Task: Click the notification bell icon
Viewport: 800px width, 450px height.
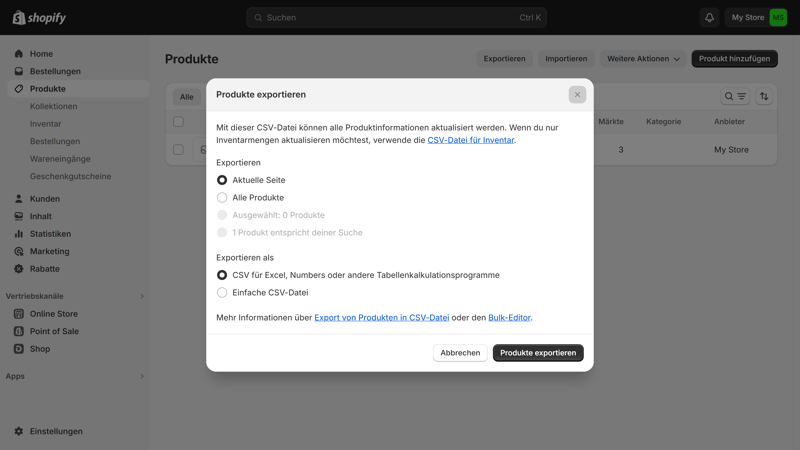Action: tap(709, 18)
